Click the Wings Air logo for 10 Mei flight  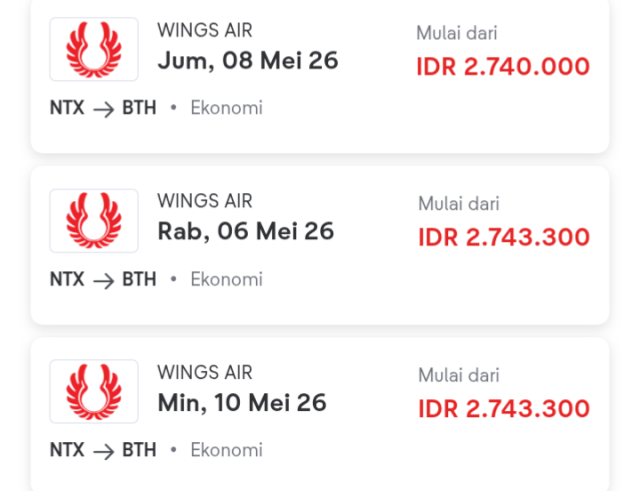pos(94,391)
